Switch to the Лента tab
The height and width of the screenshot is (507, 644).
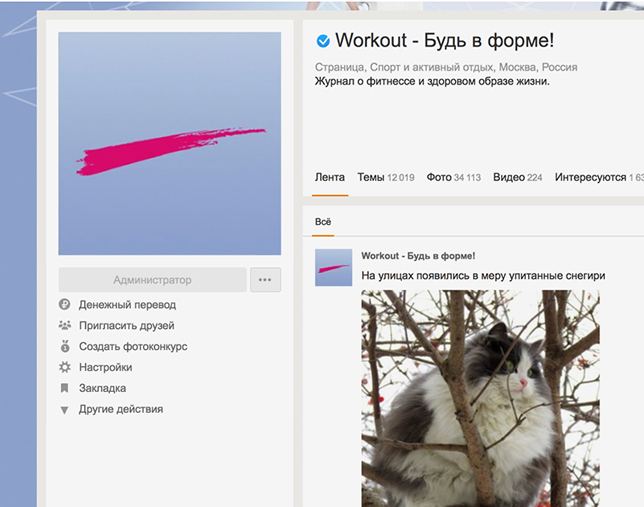pos(330,177)
